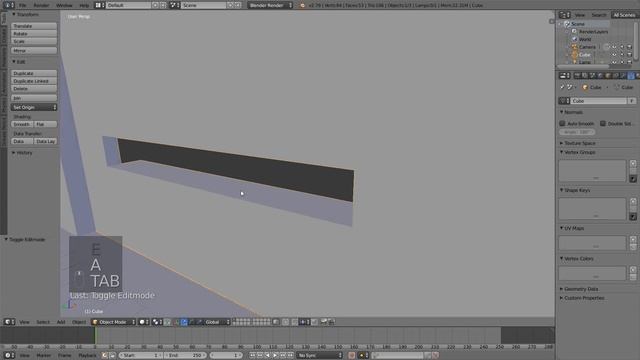Select RenderLayers in the outliner
This screenshot has width=640, height=360.
pyautogui.click(x=593, y=32)
